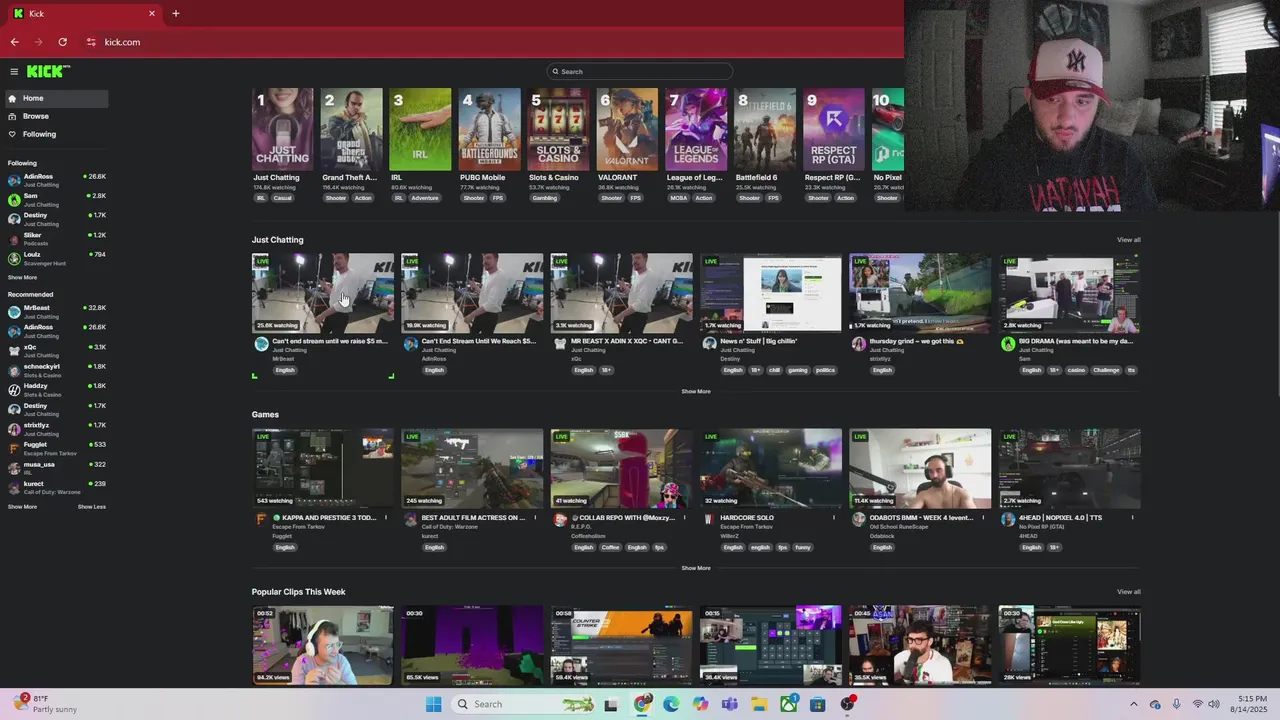Open Windows Start menu
This screenshot has height=720, width=1280.
433,704
